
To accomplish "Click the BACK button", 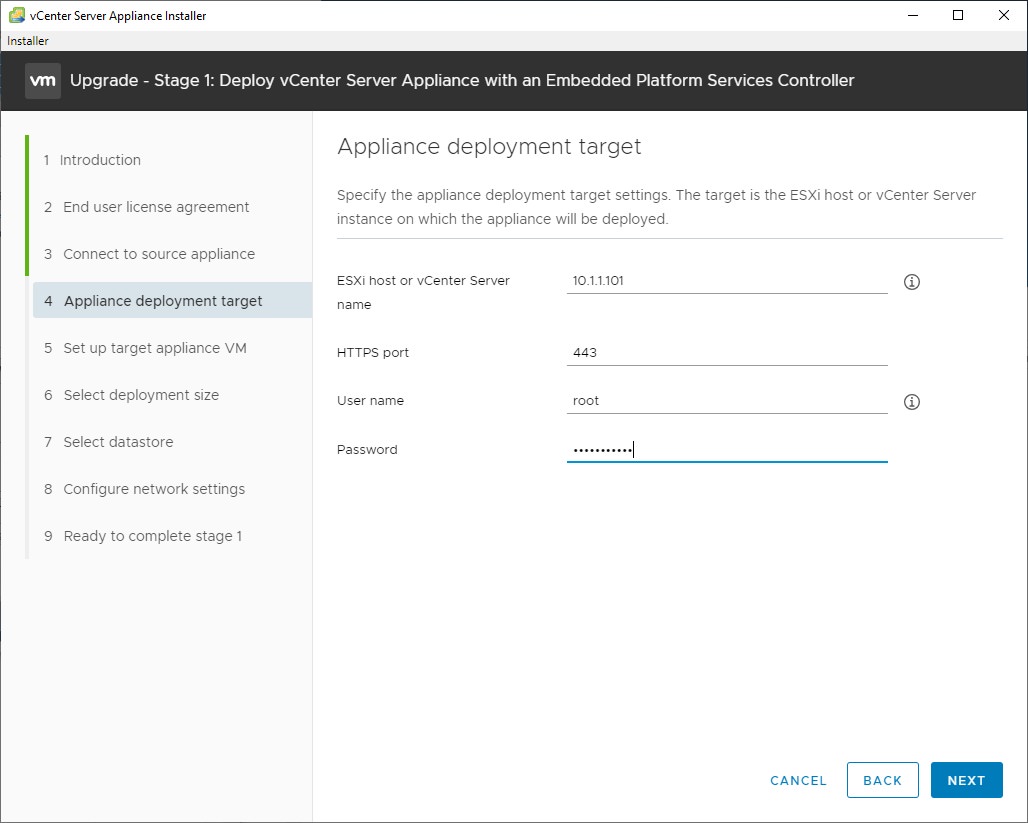I will pyautogui.click(x=882, y=780).
